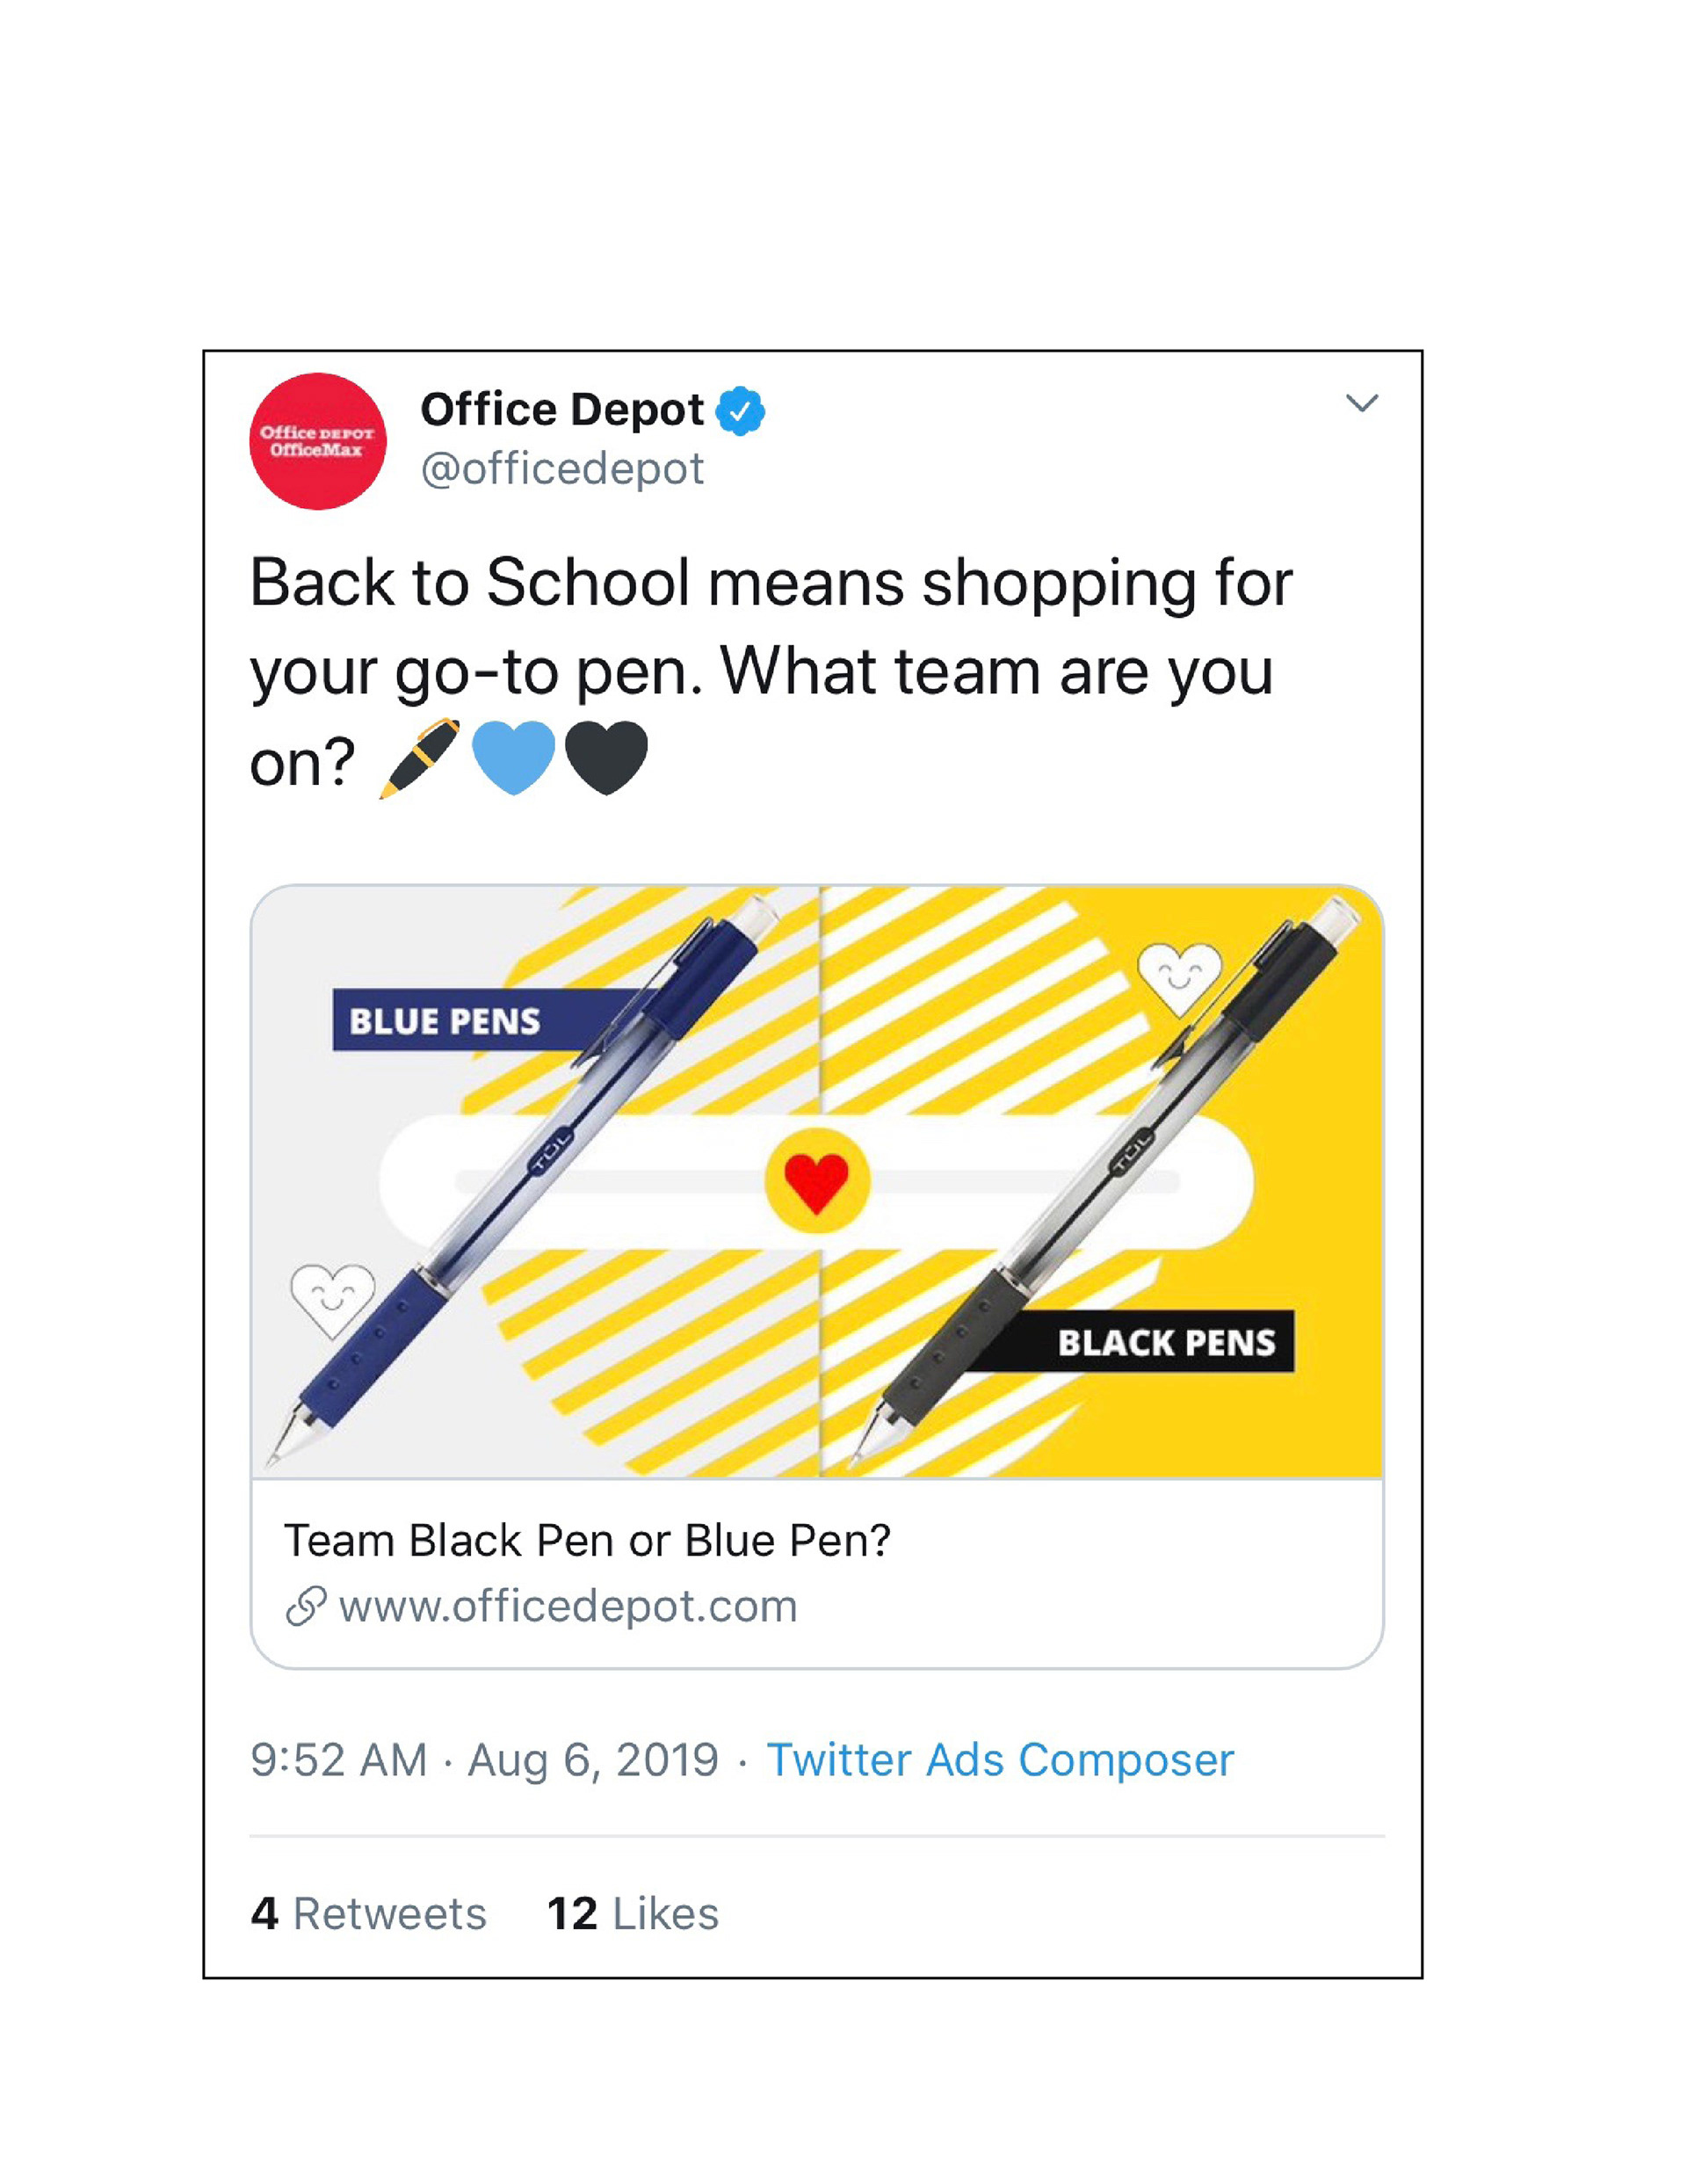Click the pen emoji in tweet
This screenshot has width=1687, height=2184.
click(419, 759)
